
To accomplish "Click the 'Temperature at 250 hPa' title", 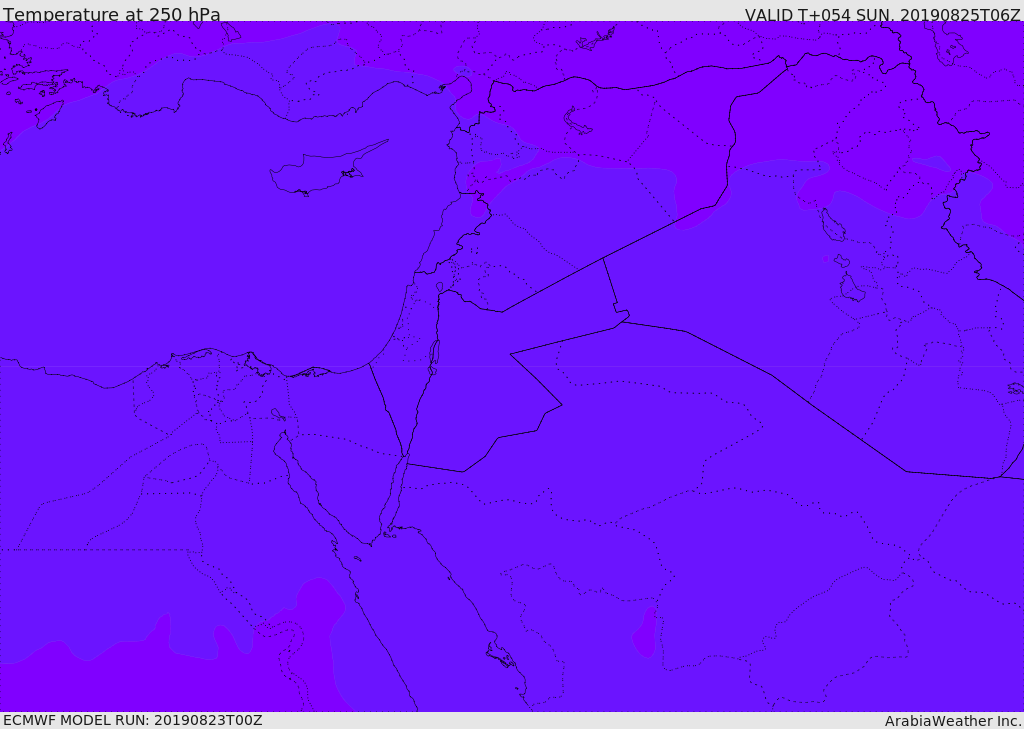I will (112, 14).
